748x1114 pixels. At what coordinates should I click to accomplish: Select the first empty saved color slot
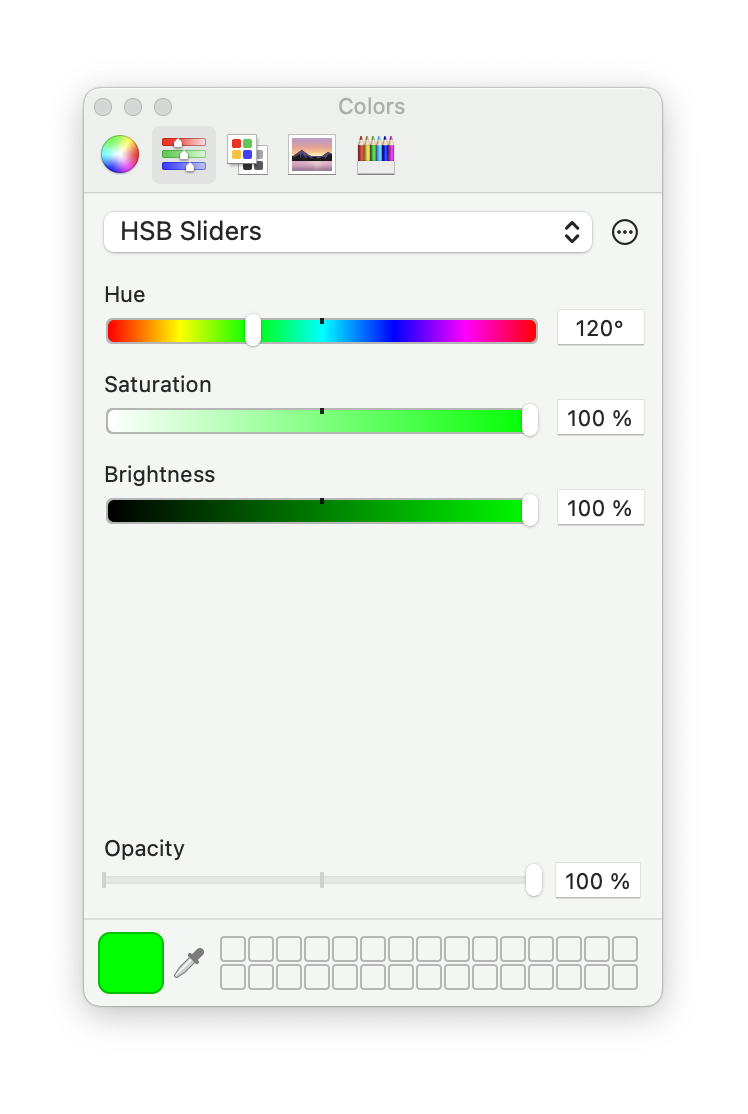232,949
